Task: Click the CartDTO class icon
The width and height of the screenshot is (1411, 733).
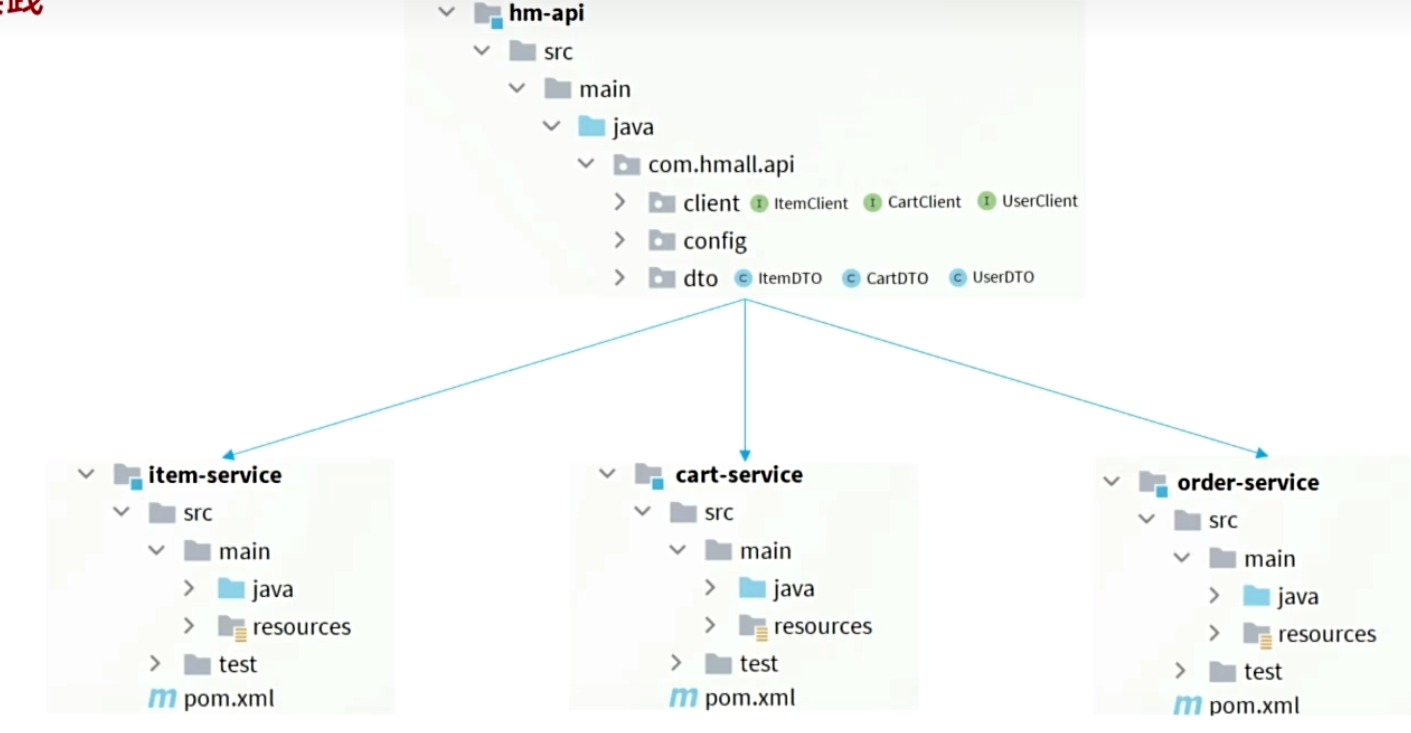Action: tap(851, 279)
